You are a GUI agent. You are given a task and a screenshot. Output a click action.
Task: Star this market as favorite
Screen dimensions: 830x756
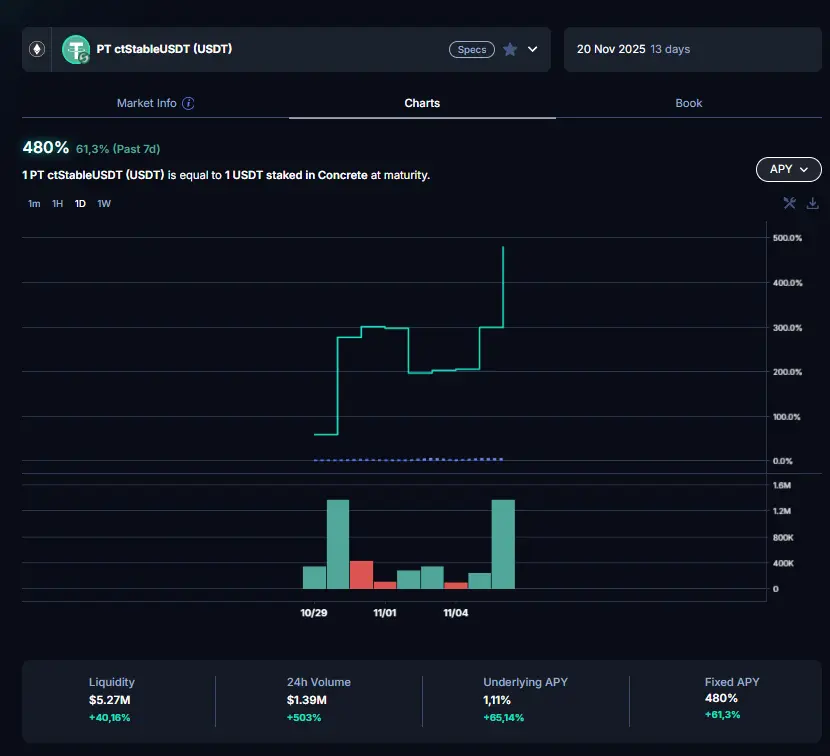click(x=510, y=49)
